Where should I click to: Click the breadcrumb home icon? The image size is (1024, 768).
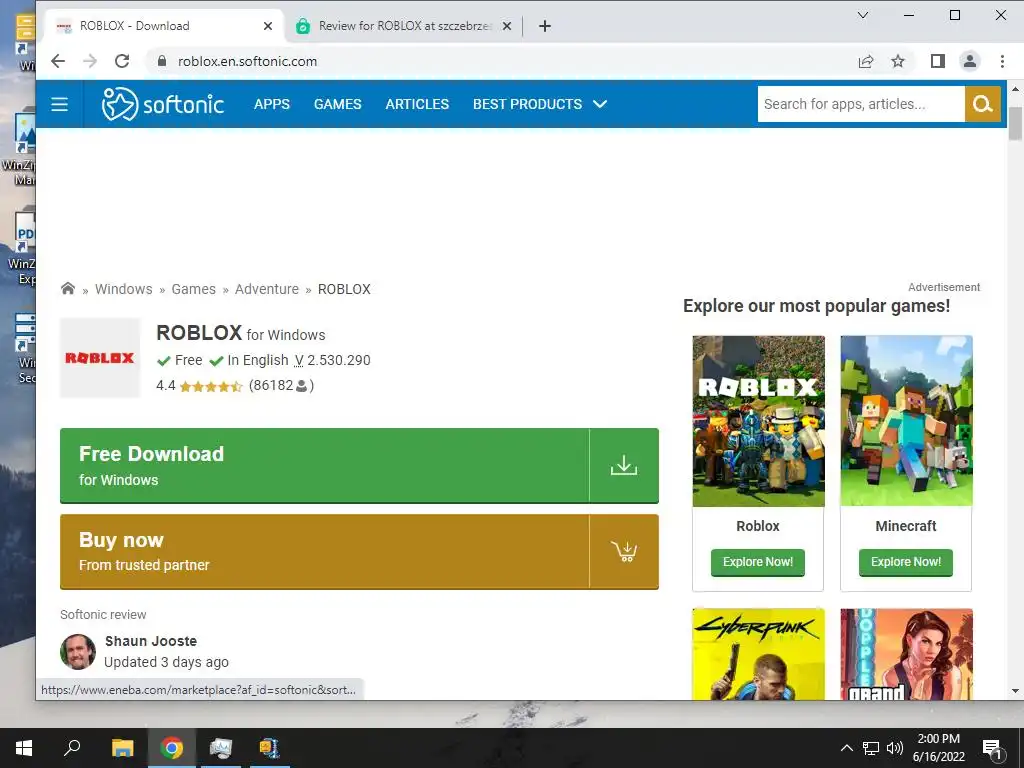click(x=68, y=289)
